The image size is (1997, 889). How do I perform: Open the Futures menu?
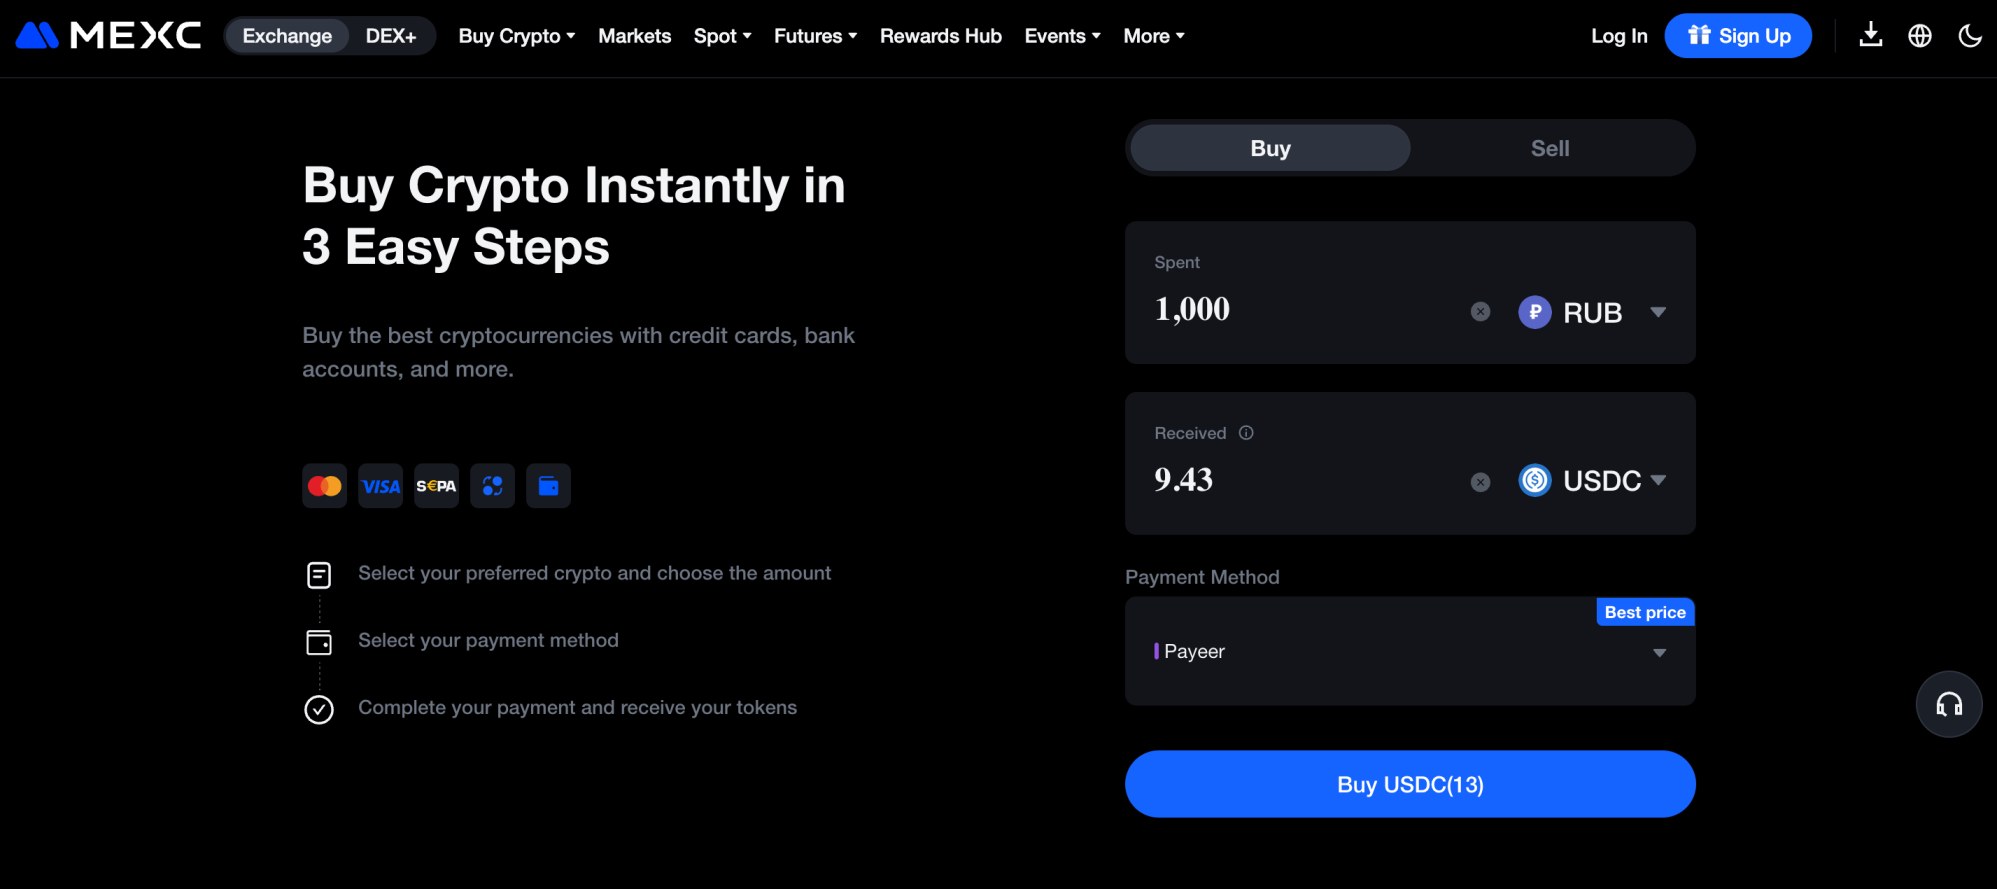tap(815, 36)
